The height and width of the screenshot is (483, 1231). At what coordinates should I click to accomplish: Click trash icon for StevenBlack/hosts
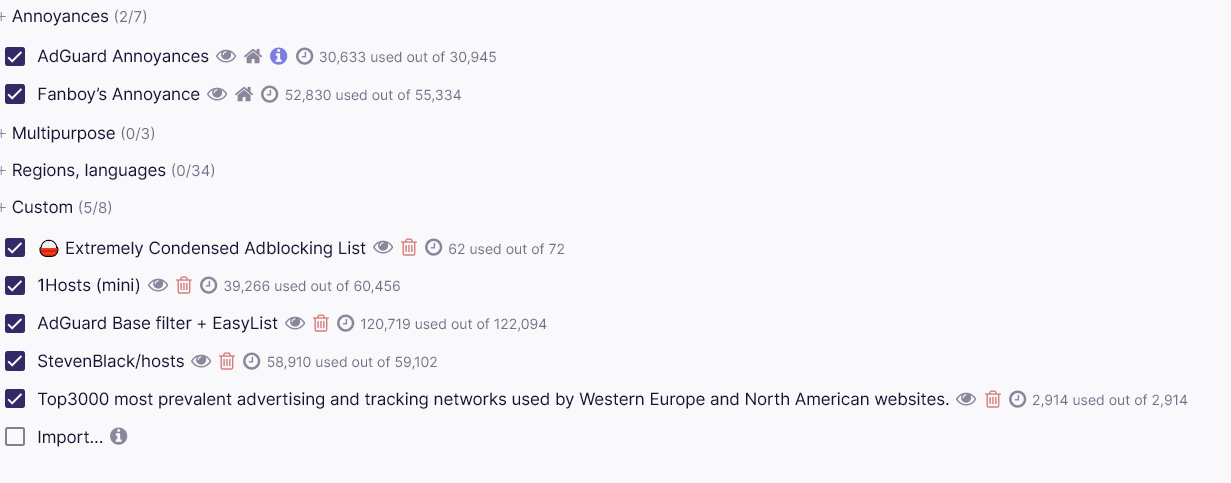pyautogui.click(x=227, y=362)
